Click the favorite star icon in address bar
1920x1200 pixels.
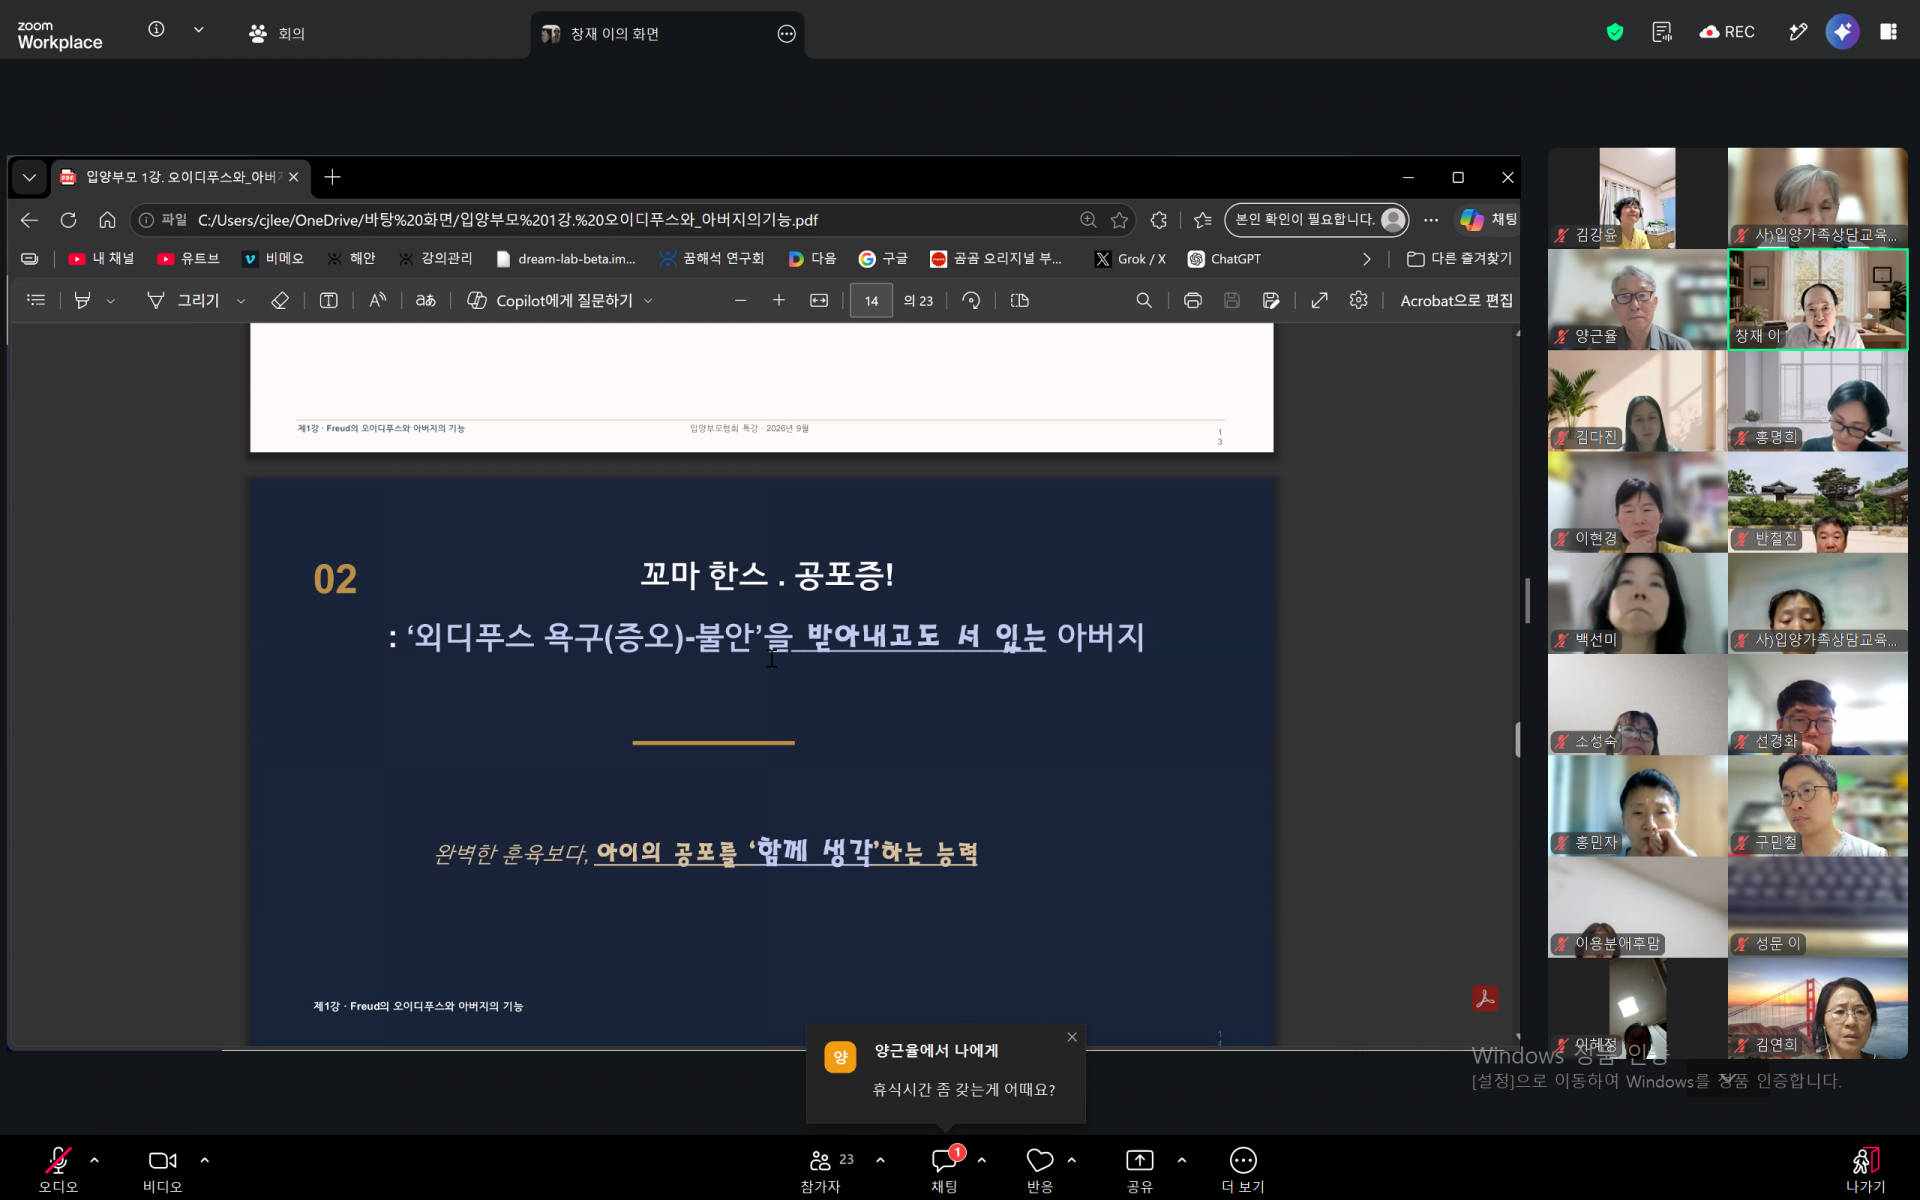[x=1119, y=220]
